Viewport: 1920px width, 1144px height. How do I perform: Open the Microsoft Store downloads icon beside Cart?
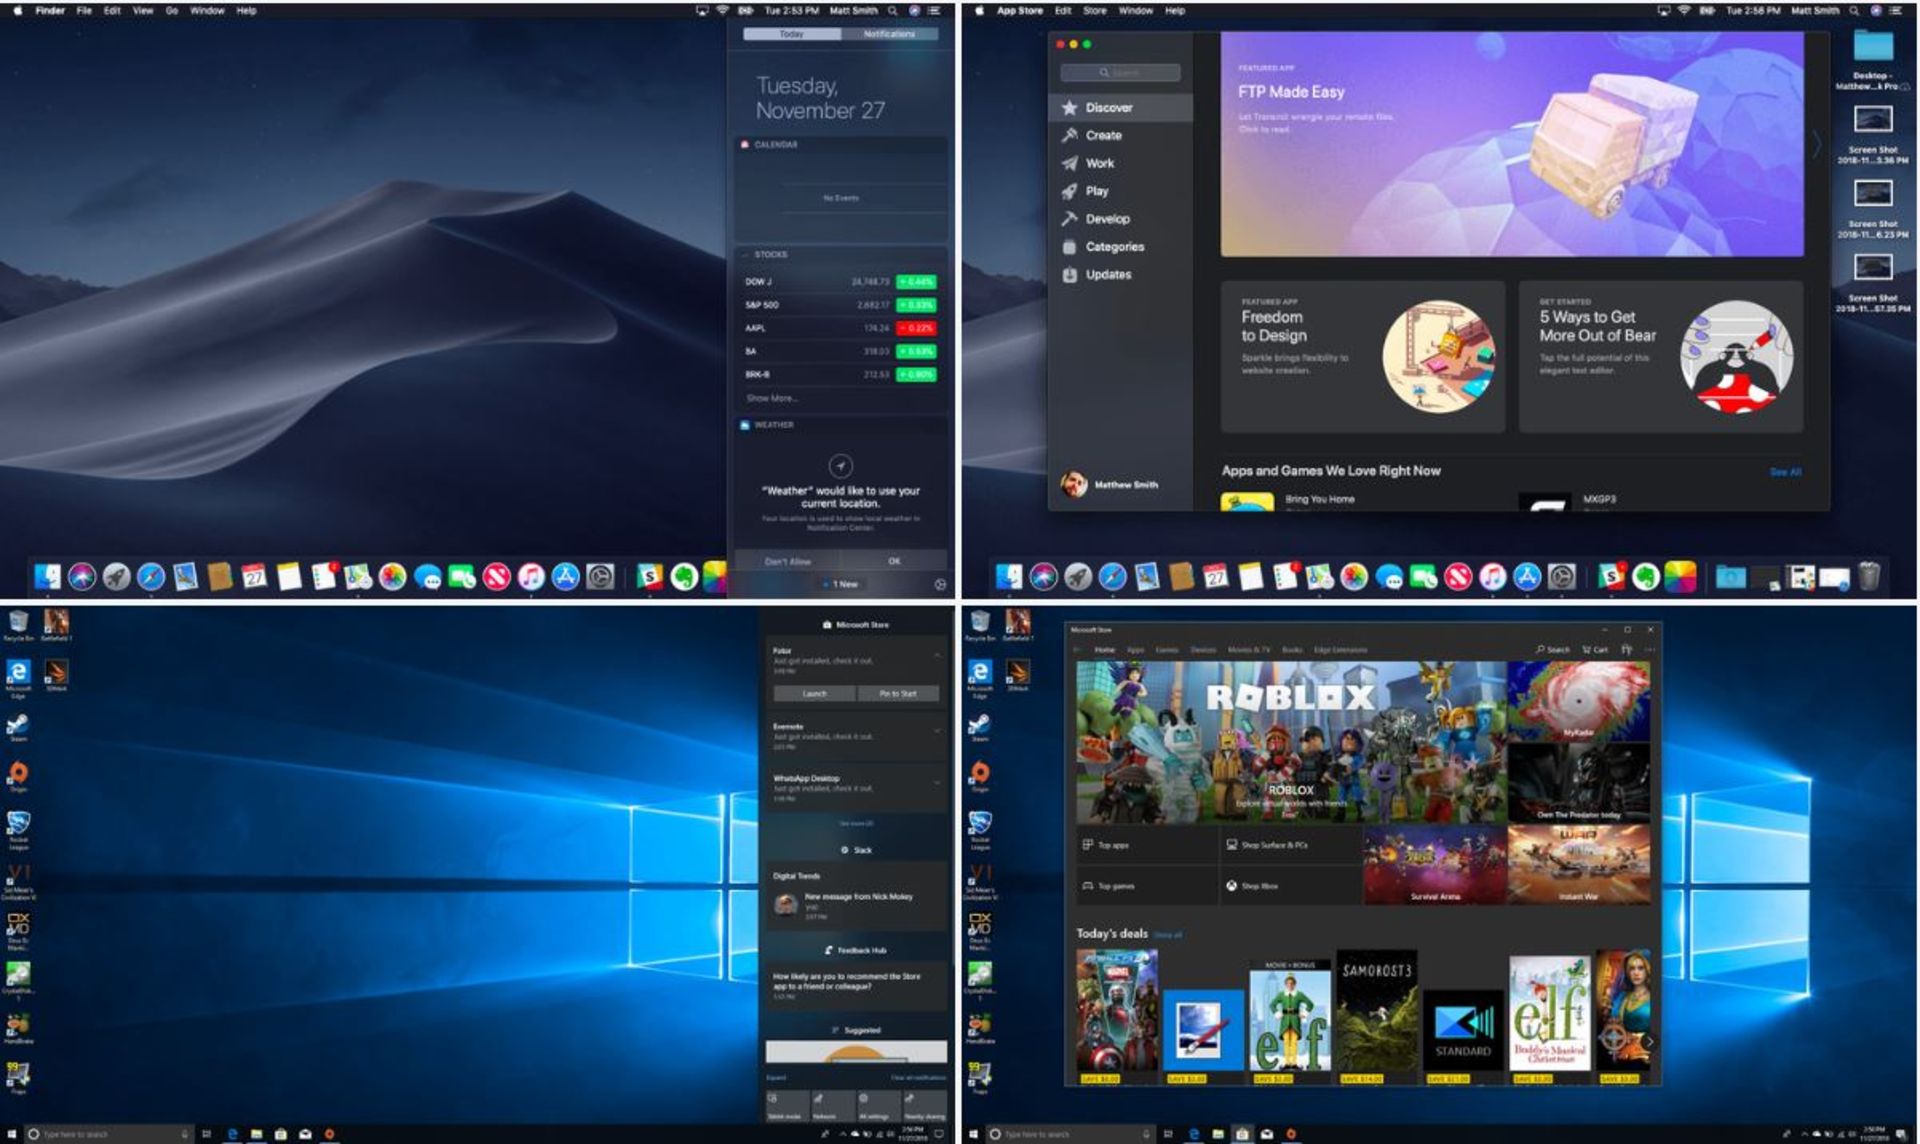[1627, 650]
